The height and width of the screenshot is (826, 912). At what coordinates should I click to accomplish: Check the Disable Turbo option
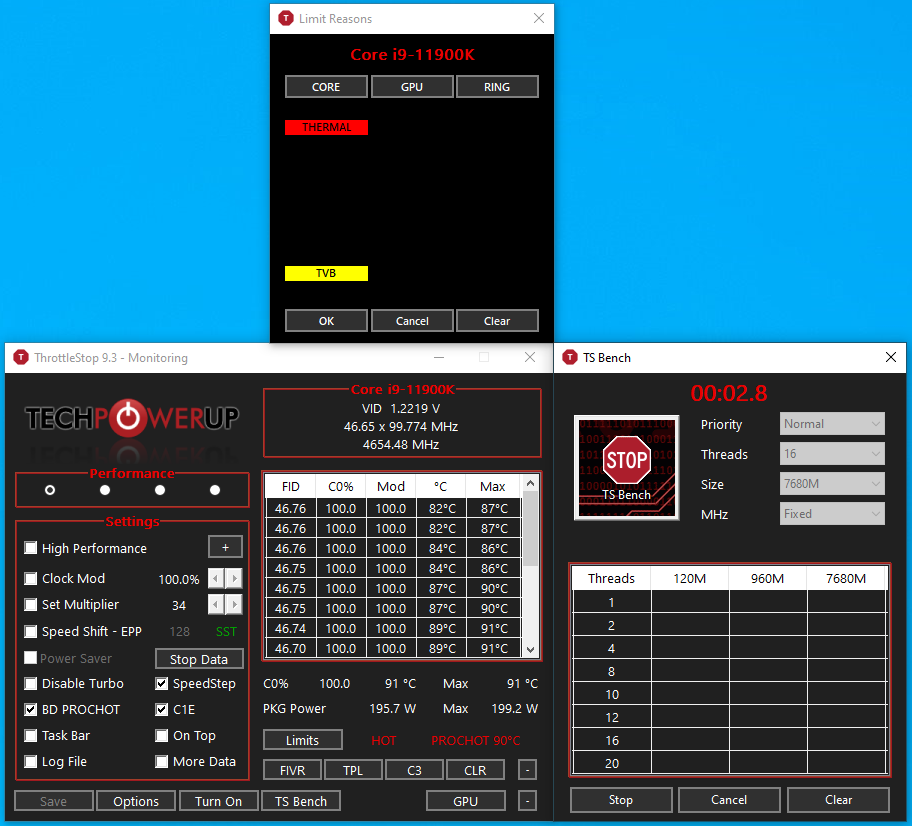coord(31,683)
